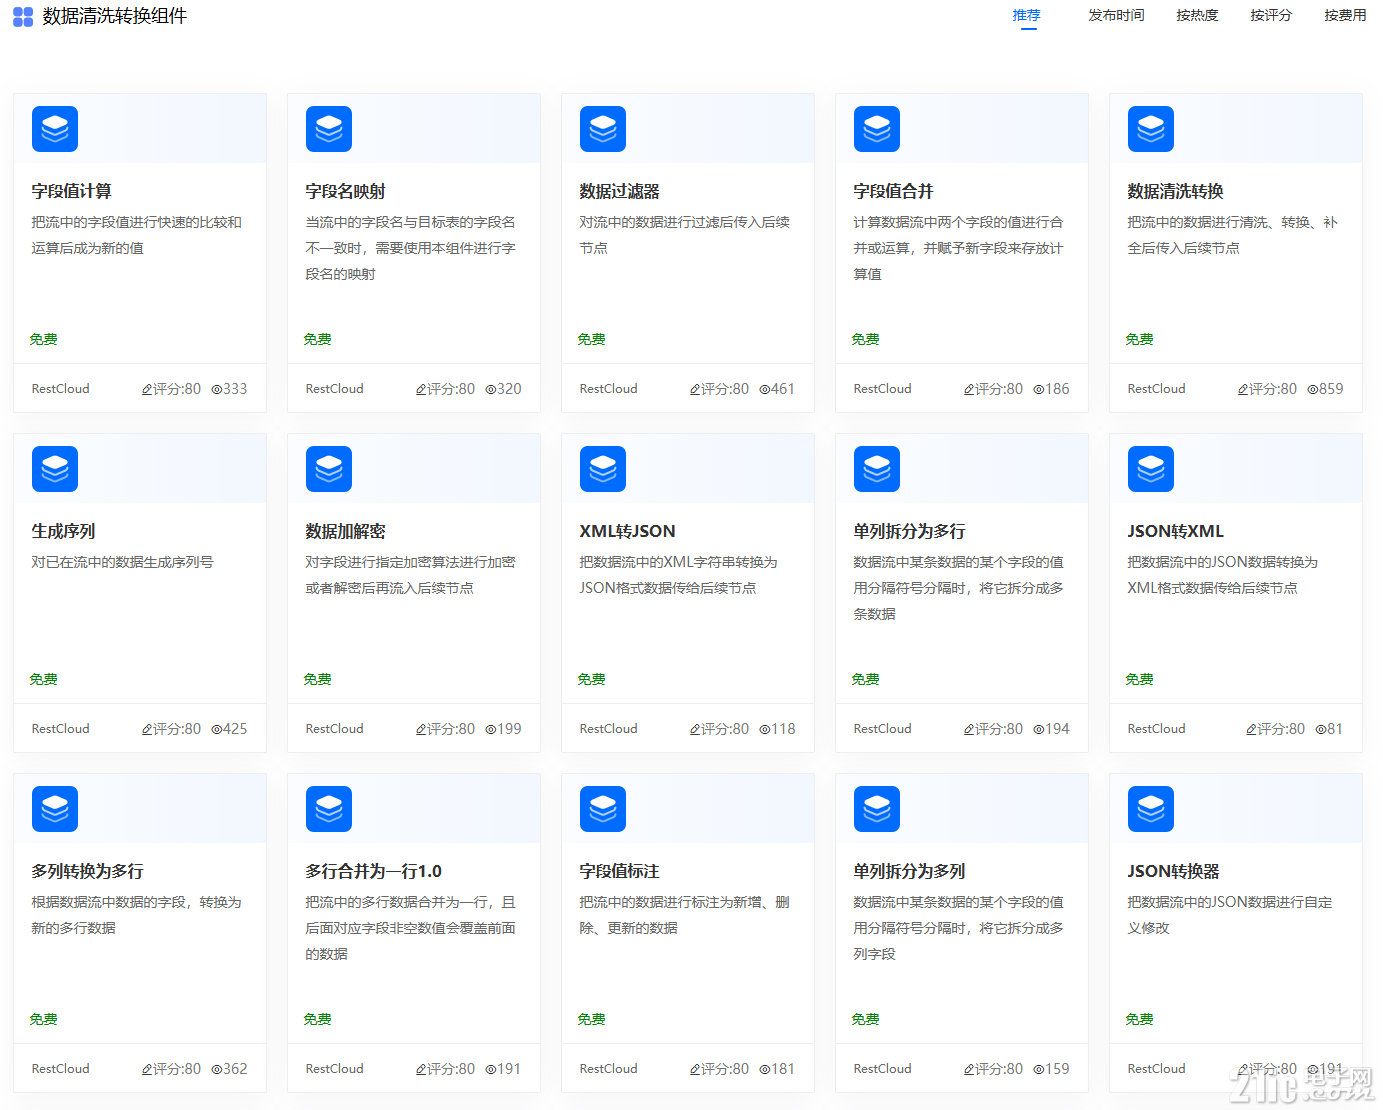Click the description 对已在流中的数据生成序列号
Viewport: 1383px width, 1110px height.
(122, 562)
